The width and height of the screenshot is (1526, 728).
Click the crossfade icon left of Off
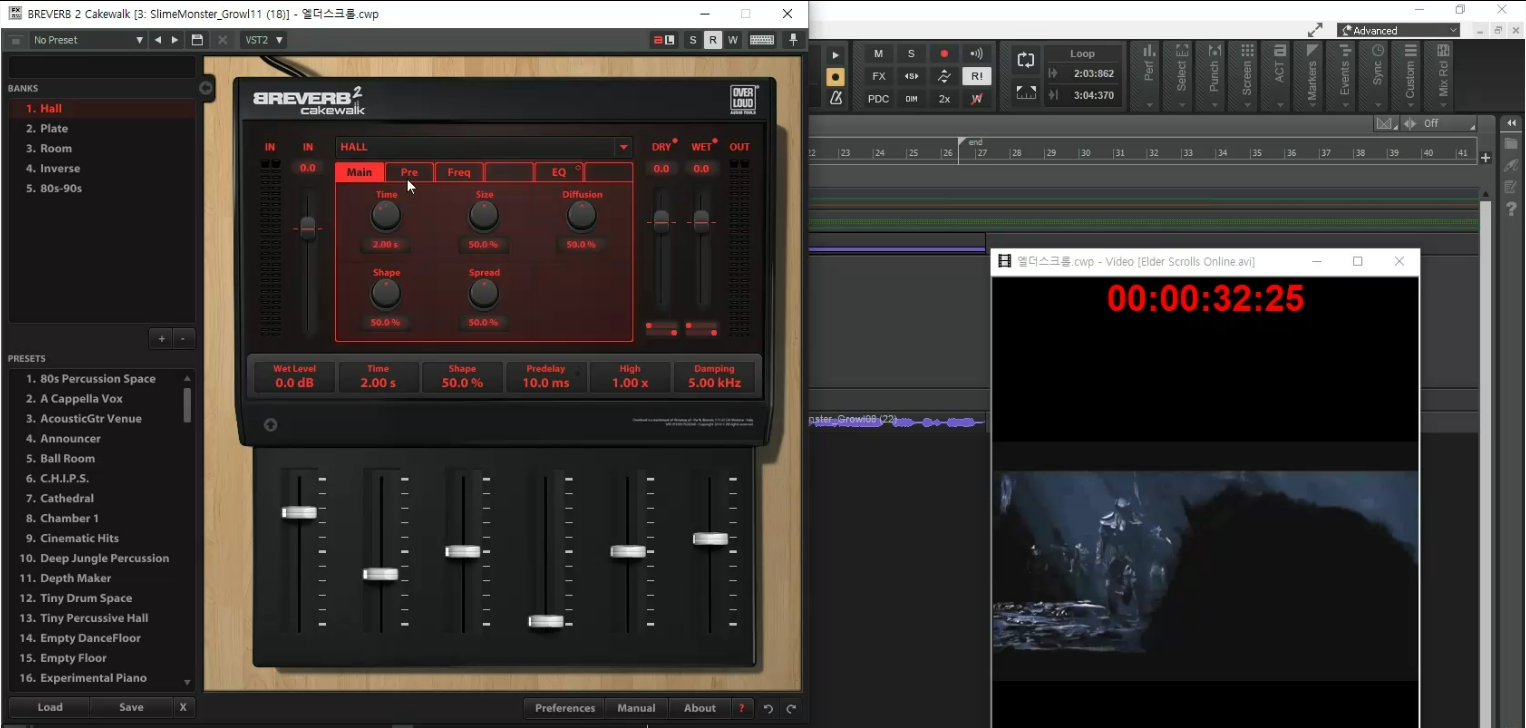1385,124
